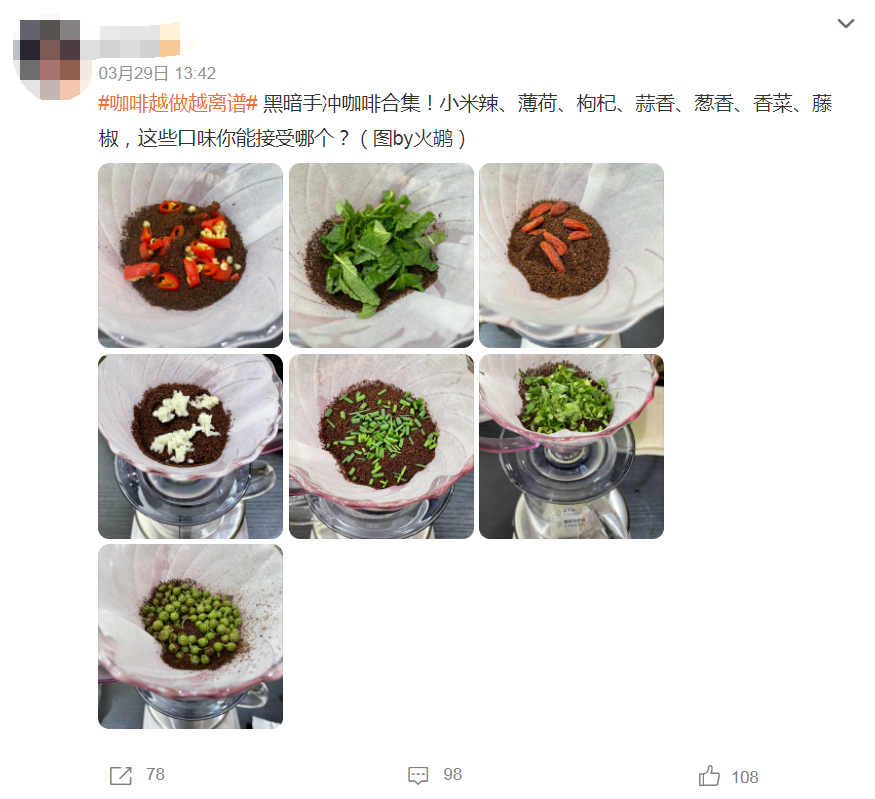View the red chili coffee photo
This screenshot has height=799, width=875.
click(190, 256)
